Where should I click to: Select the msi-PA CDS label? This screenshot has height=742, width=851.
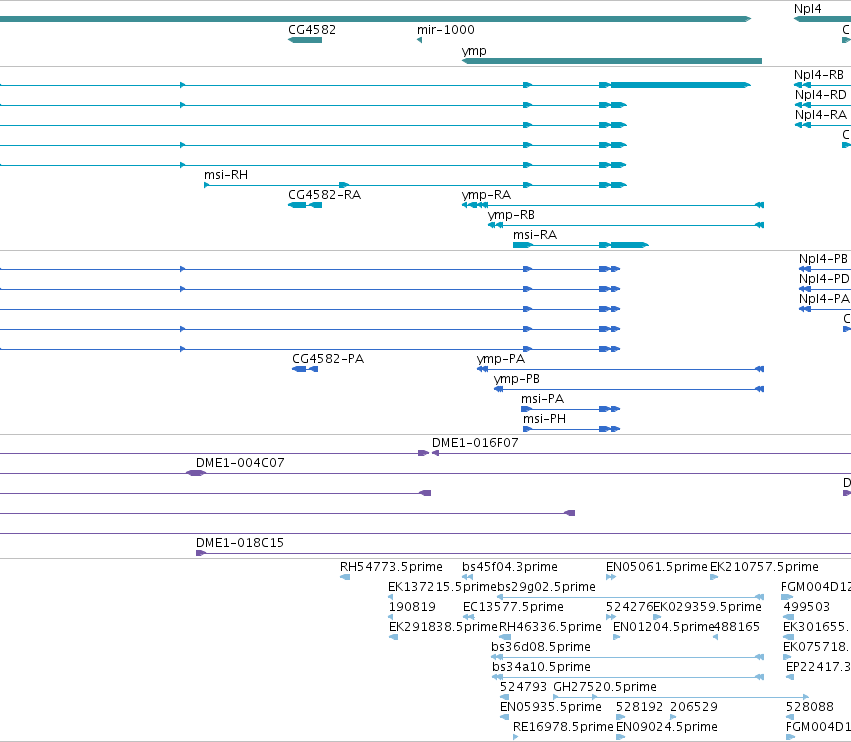(543, 399)
